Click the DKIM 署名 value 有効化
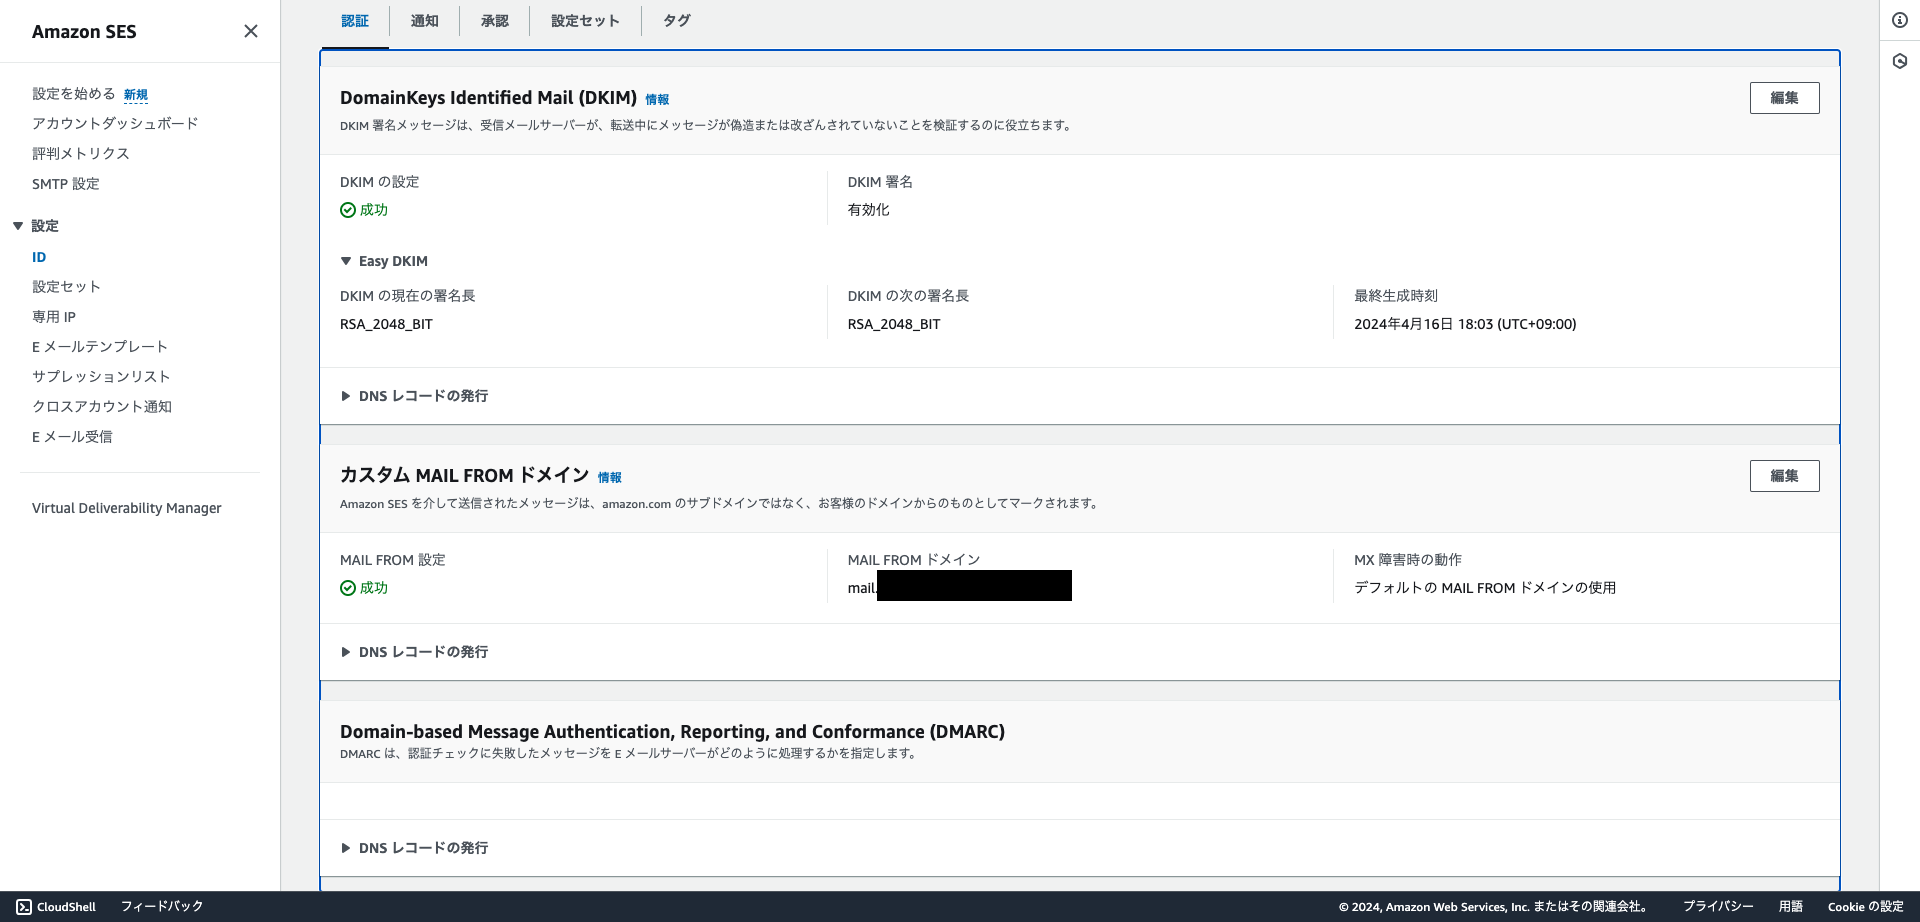 point(869,210)
